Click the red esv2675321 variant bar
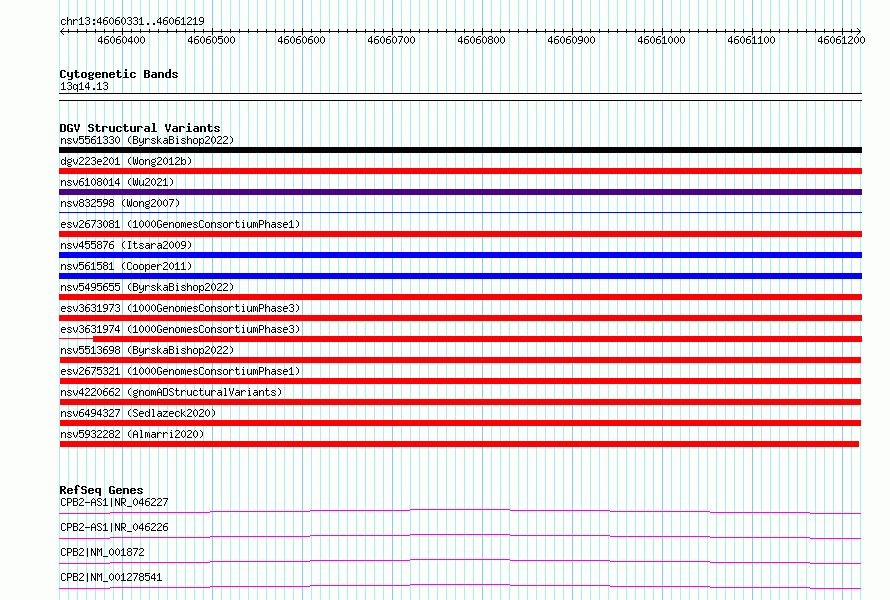 pos(460,381)
